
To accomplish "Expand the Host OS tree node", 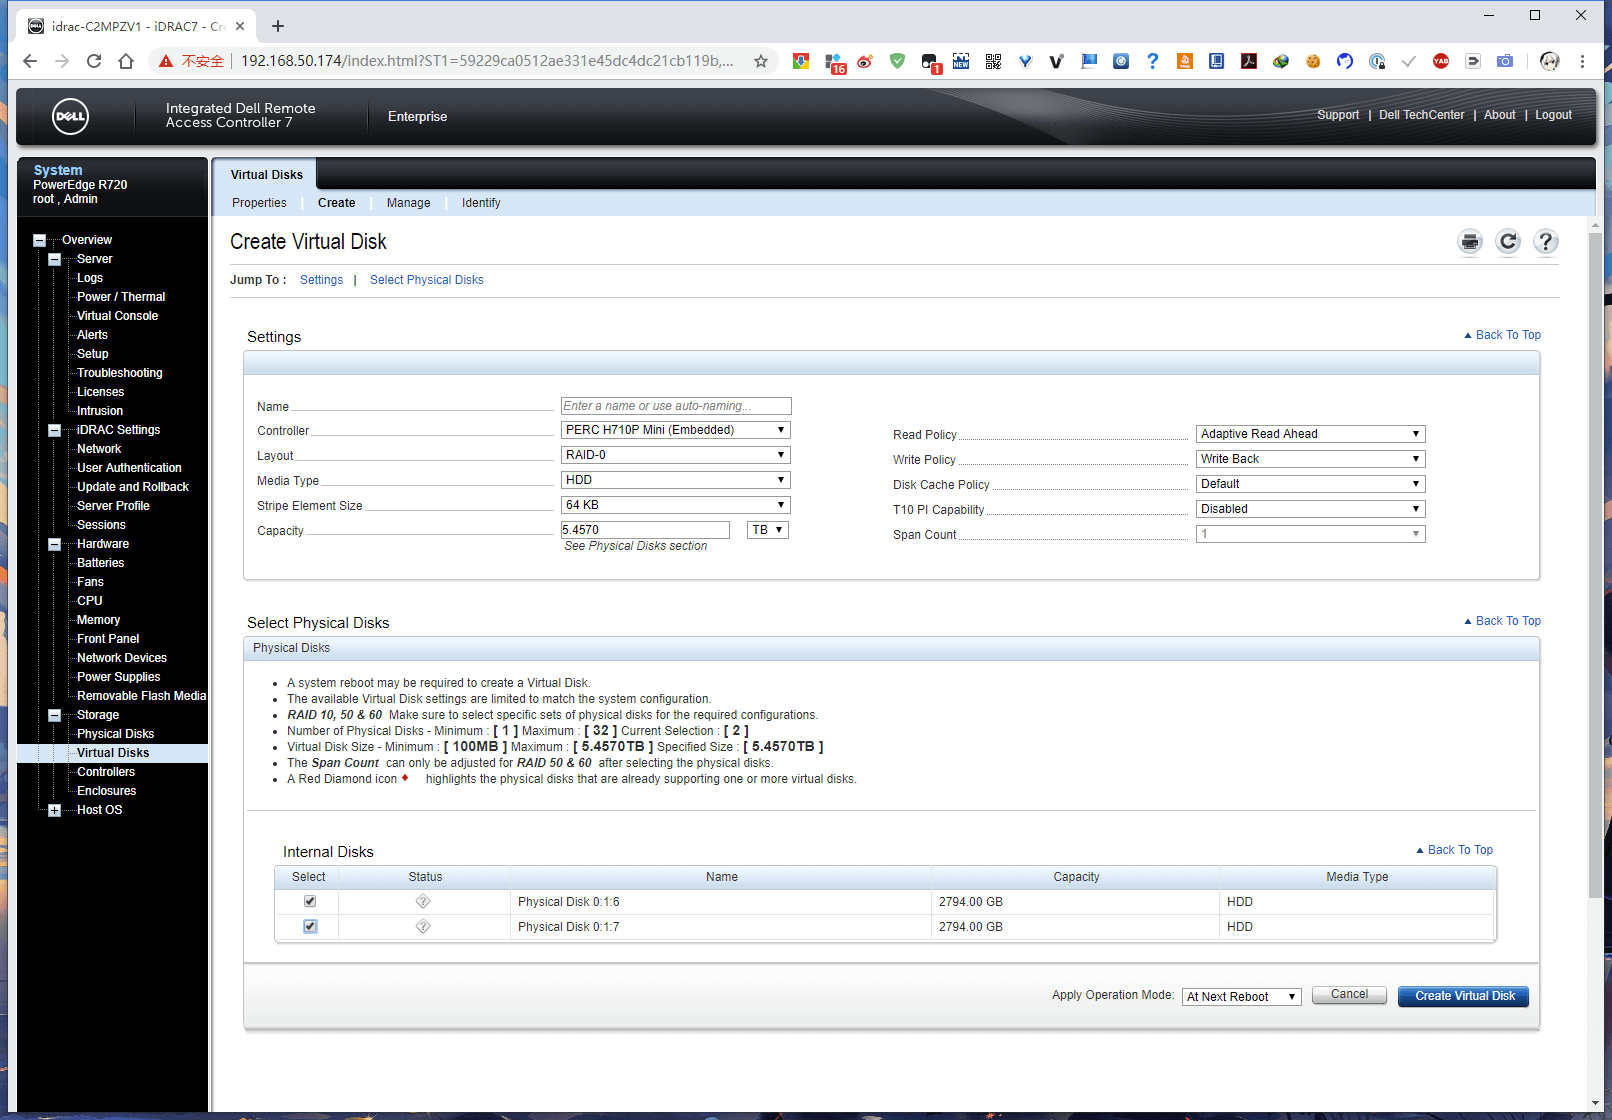I will click(54, 810).
